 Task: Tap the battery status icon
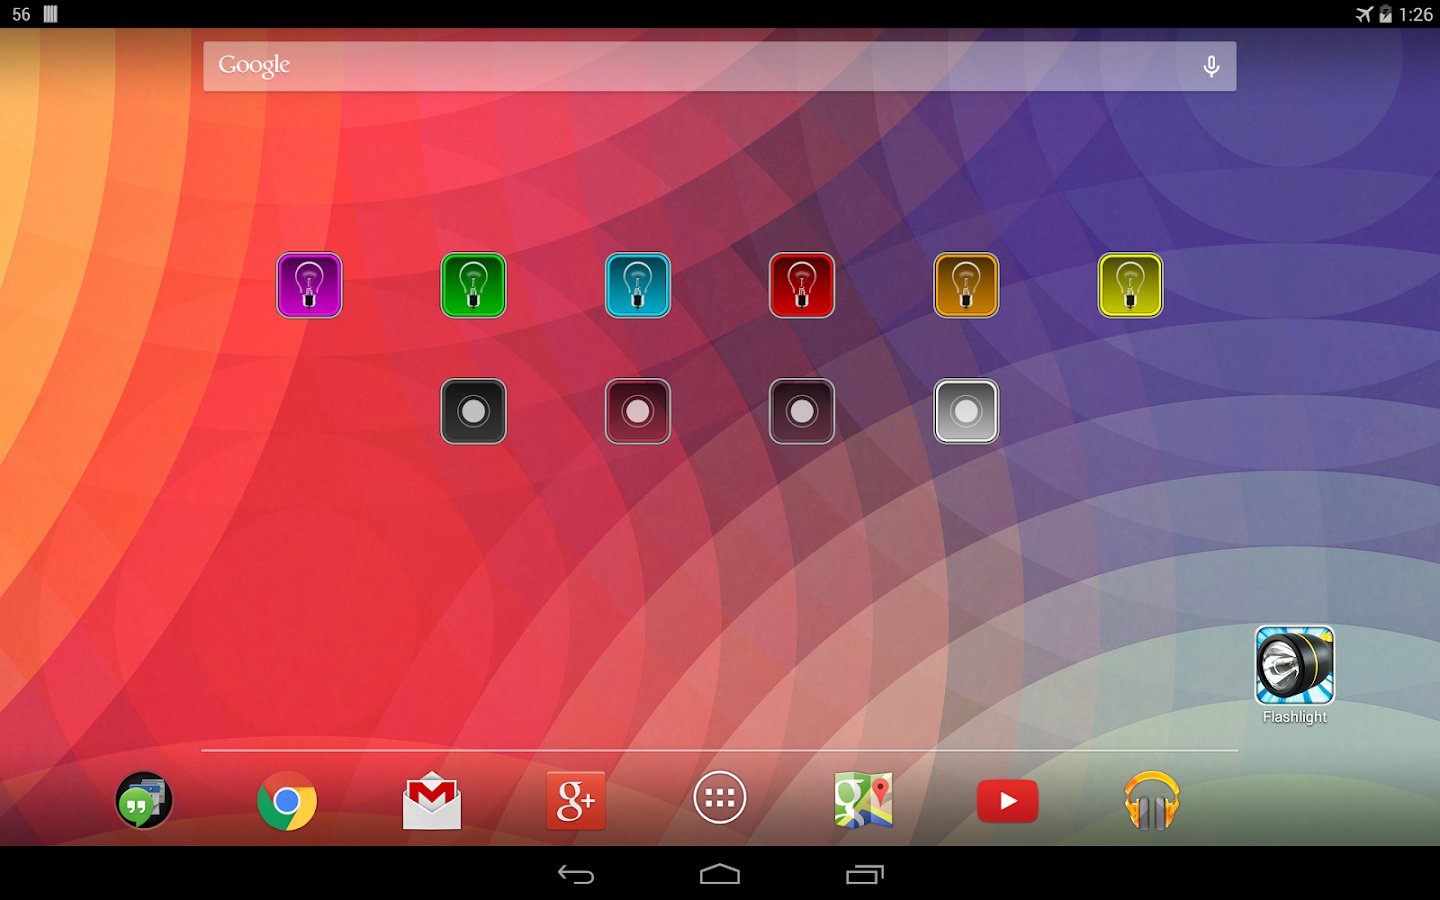tap(1386, 14)
